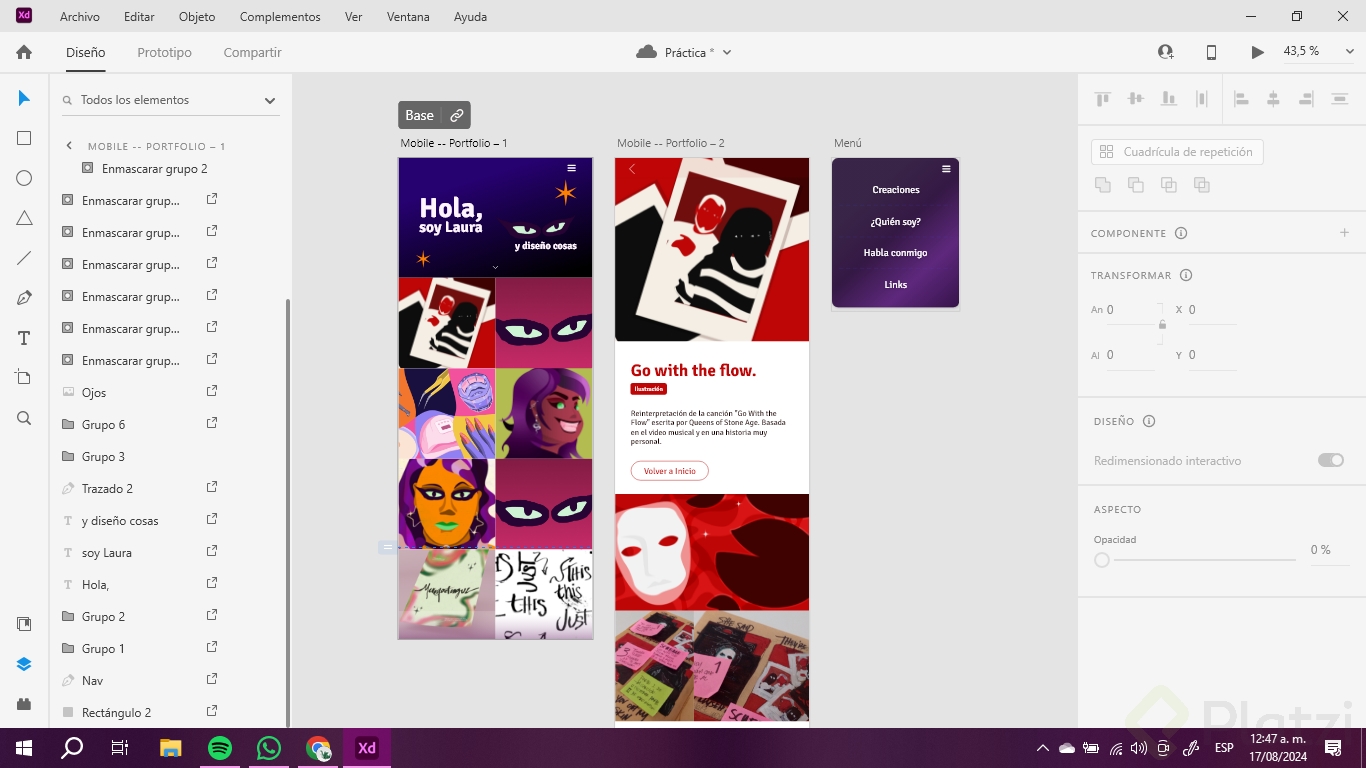Click the width An input field
The width and height of the screenshot is (1366, 768).
(1130, 310)
